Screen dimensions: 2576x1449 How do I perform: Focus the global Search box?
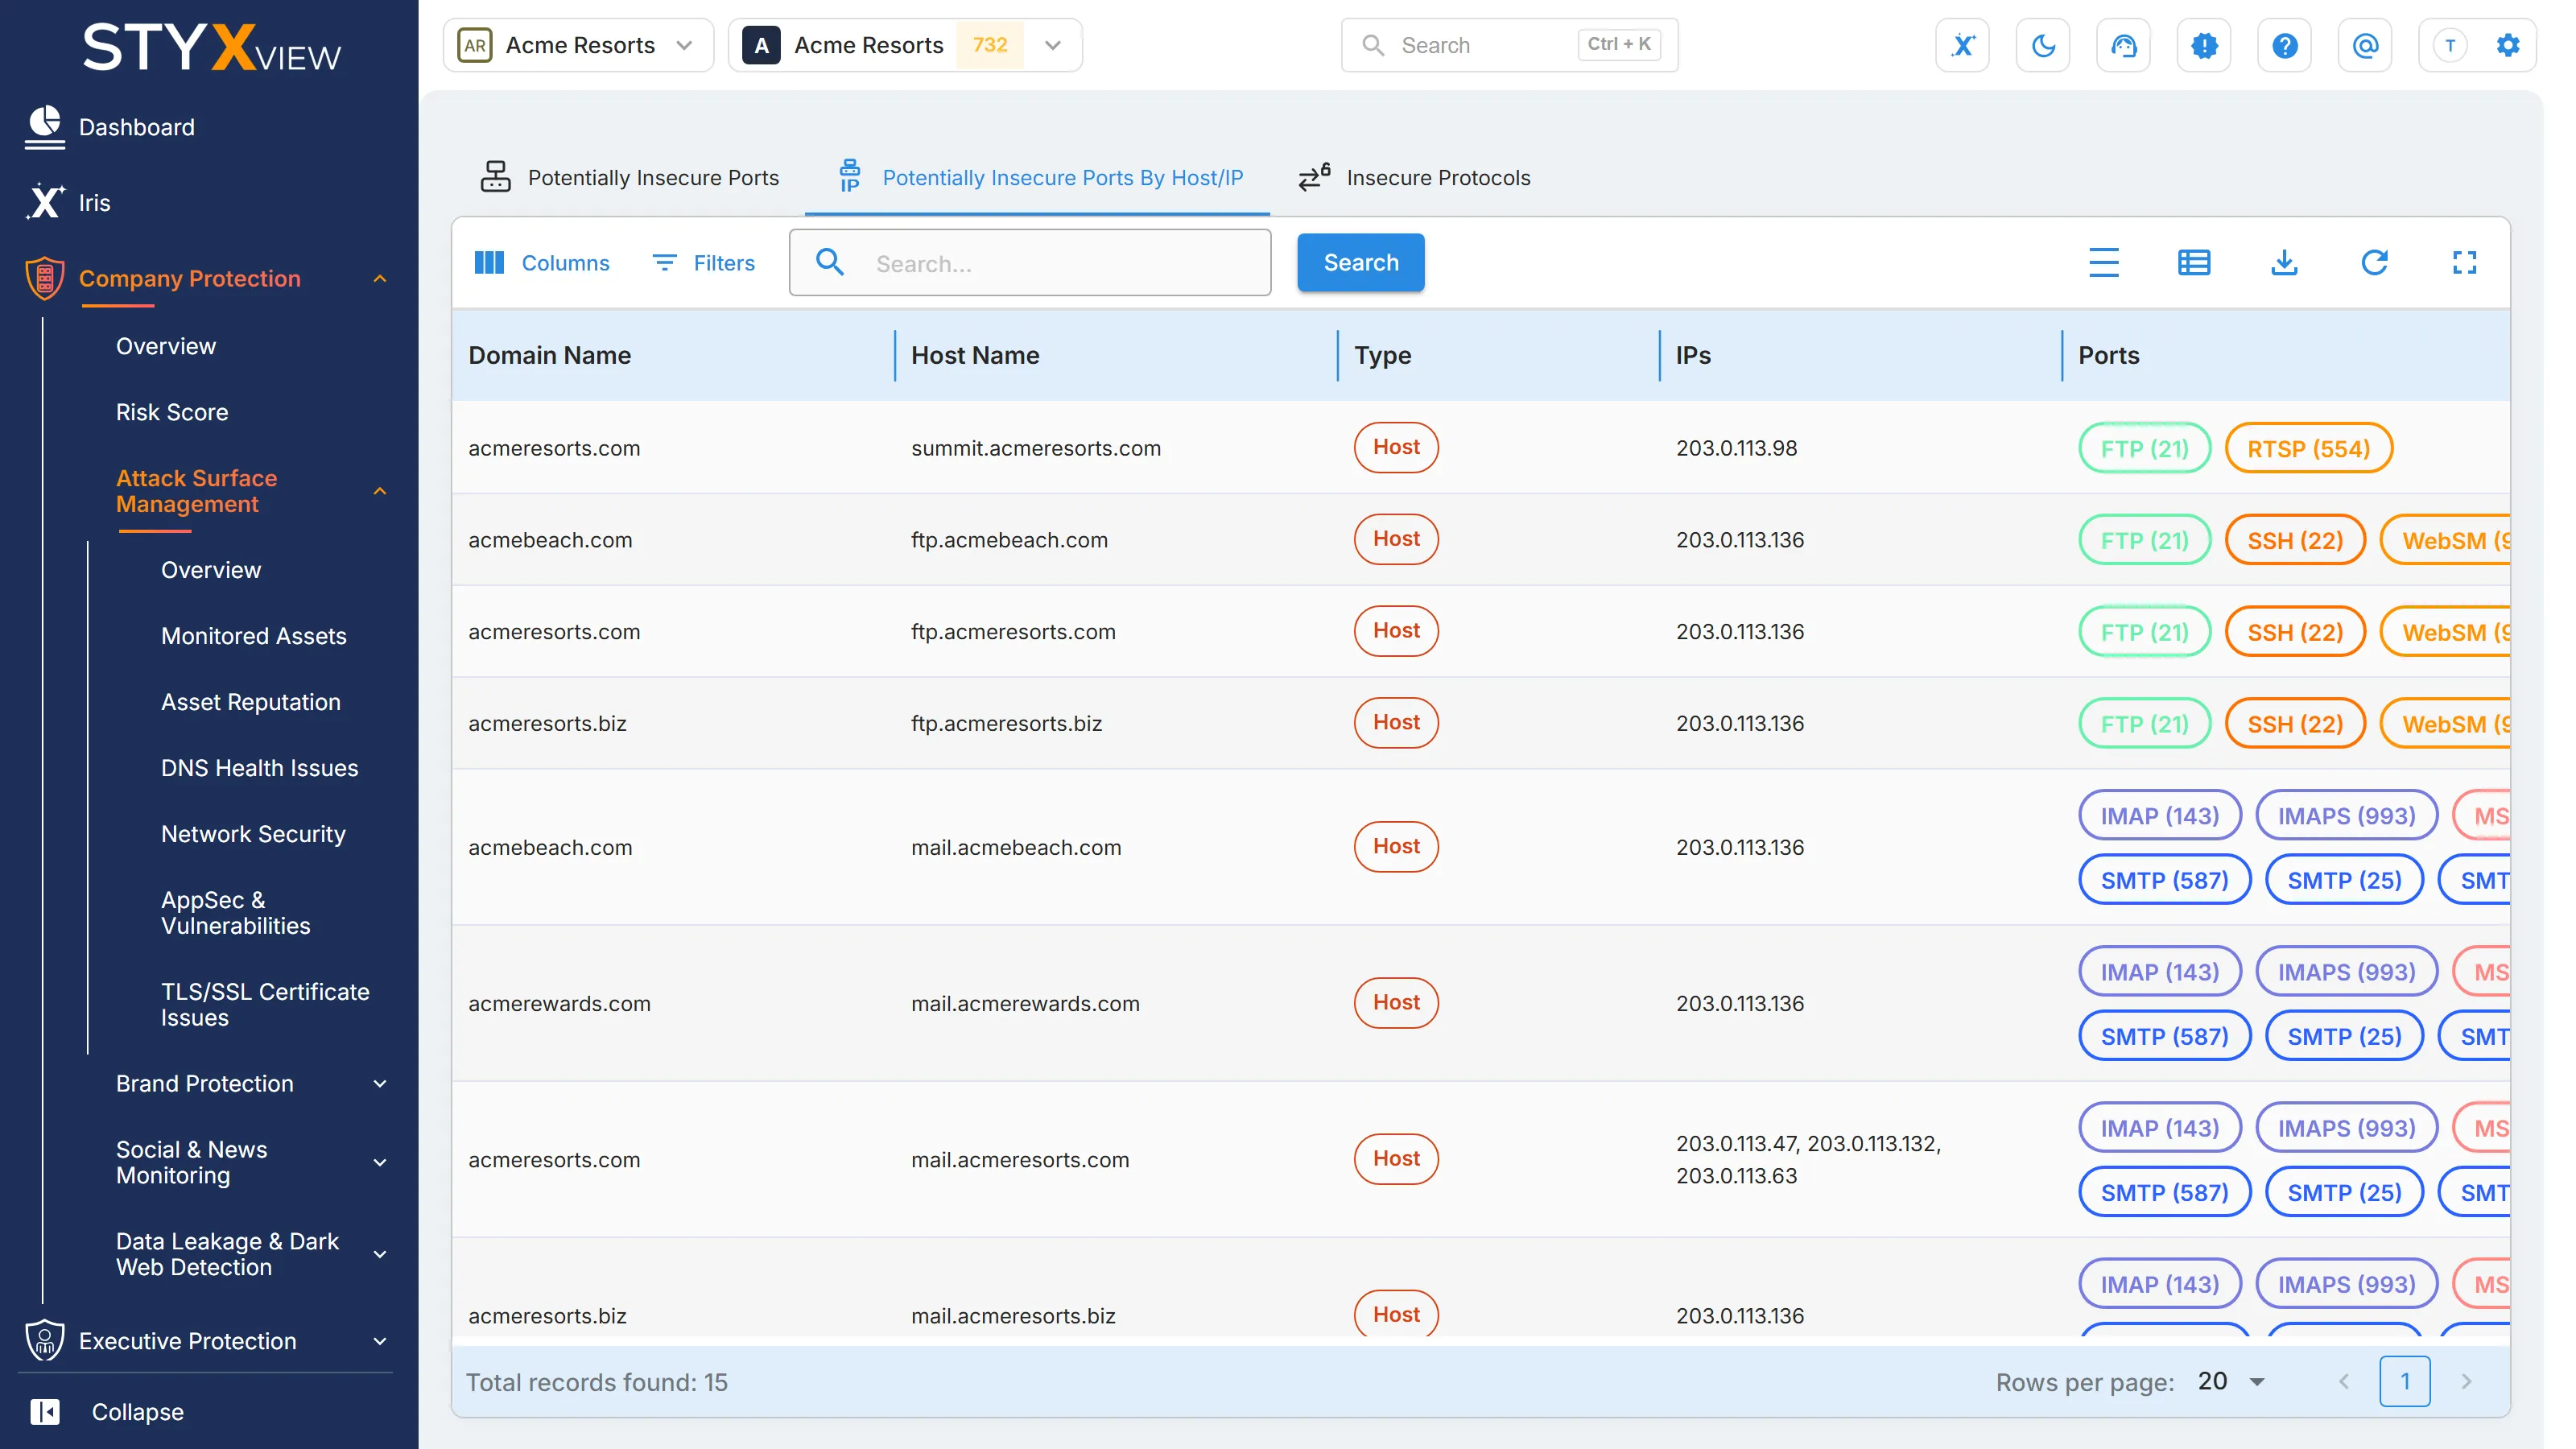click(x=1509, y=45)
